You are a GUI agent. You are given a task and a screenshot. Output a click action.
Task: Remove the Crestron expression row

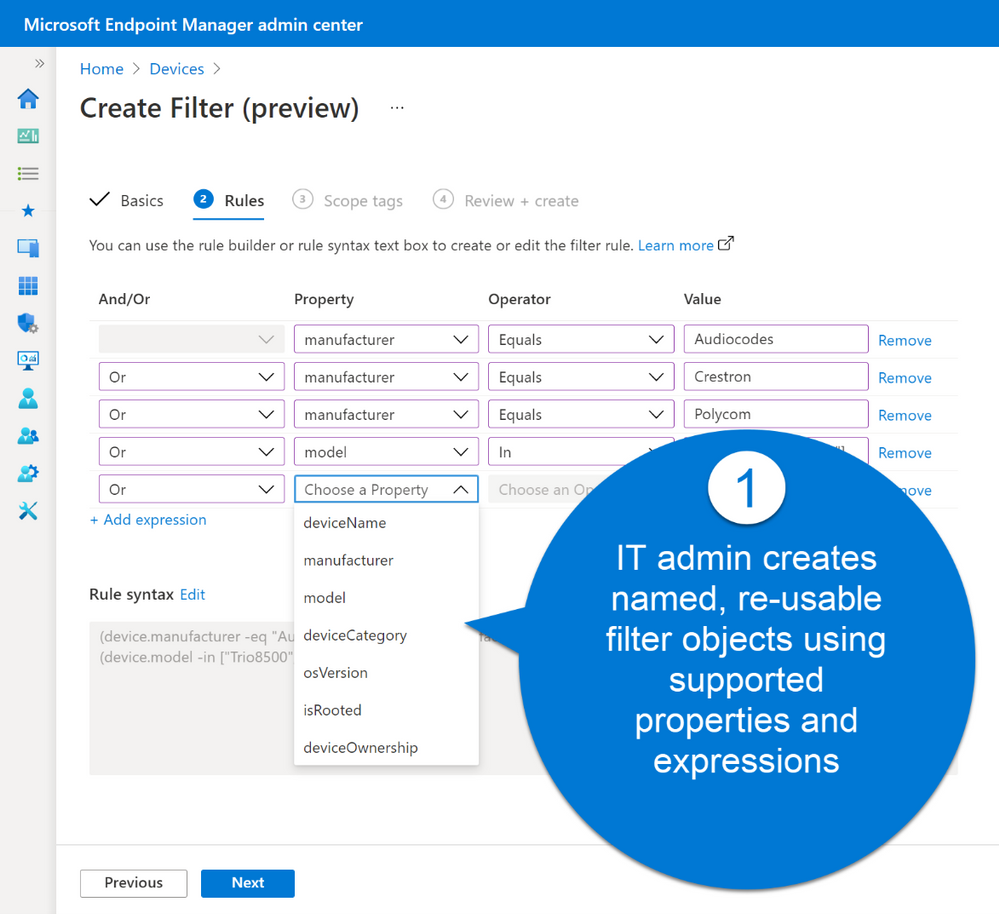click(905, 378)
